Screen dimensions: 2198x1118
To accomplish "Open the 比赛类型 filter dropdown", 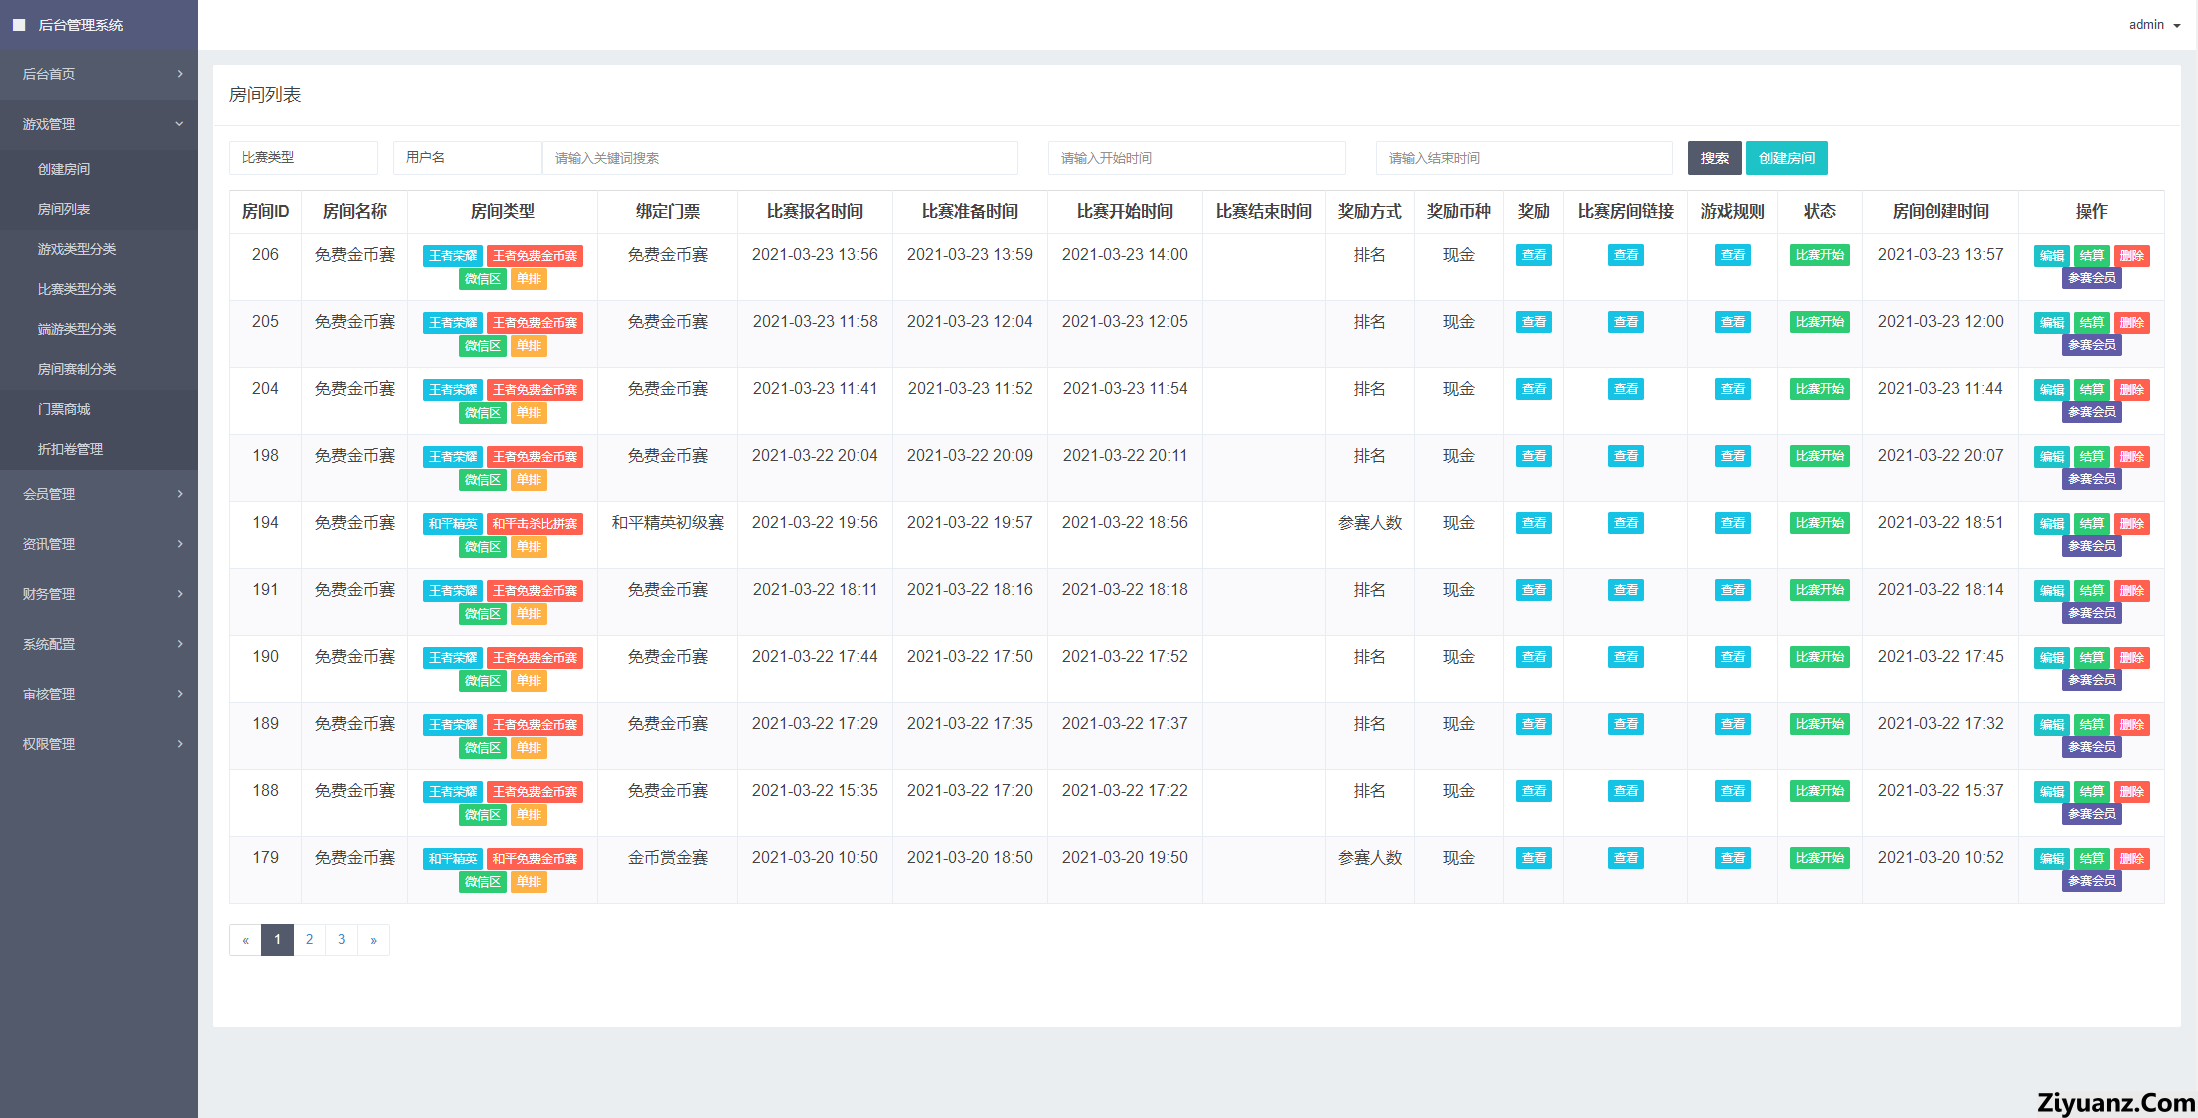I will coord(303,158).
